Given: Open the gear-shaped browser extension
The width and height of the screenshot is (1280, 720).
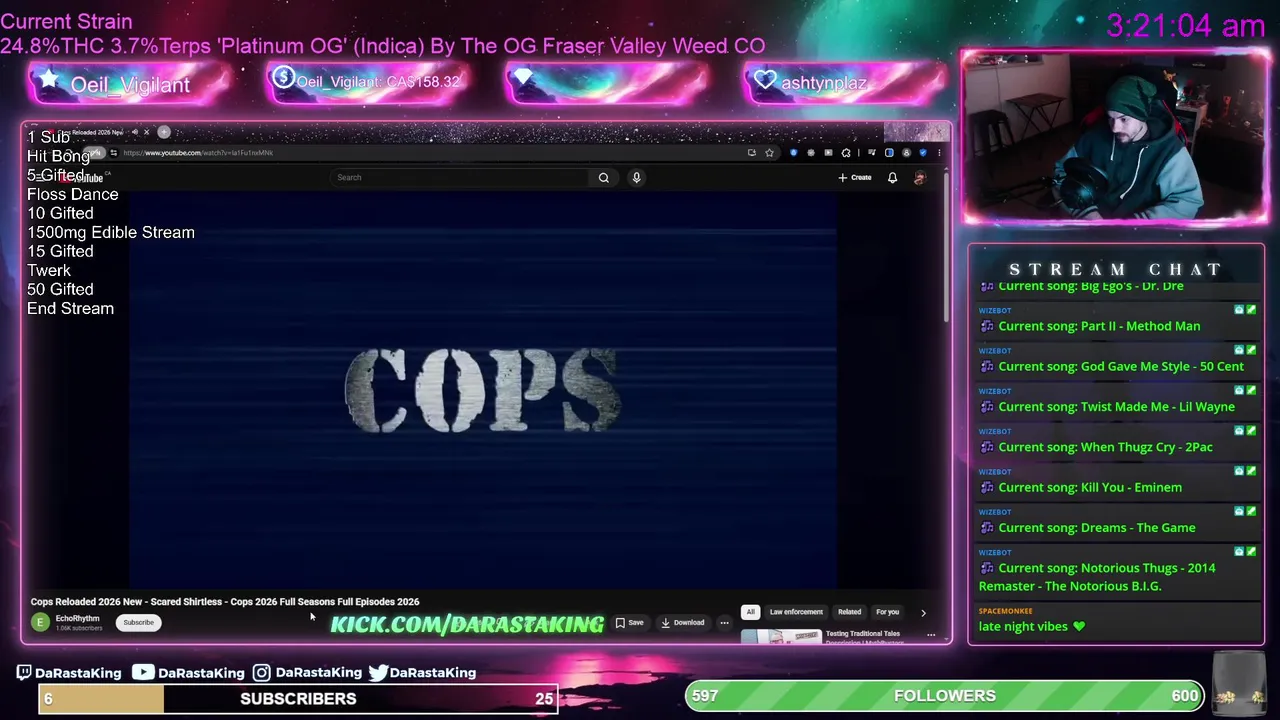Looking at the screenshot, I should pos(811,153).
